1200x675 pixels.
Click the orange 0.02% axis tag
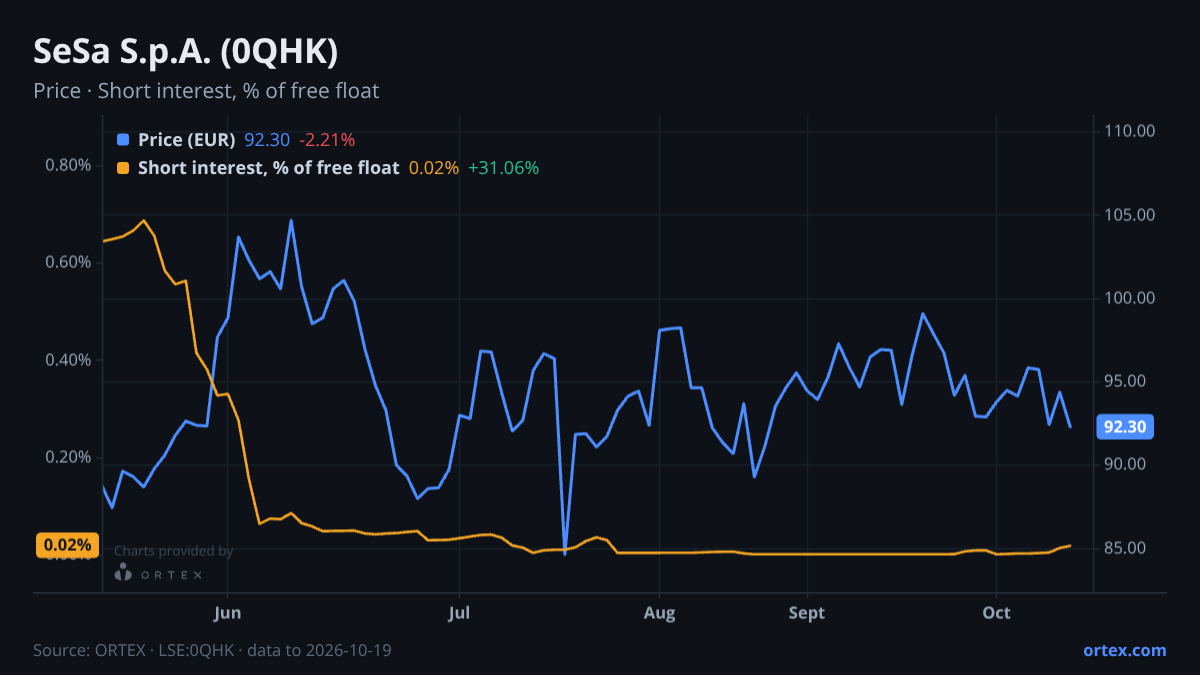pyautogui.click(x=68, y=545)
